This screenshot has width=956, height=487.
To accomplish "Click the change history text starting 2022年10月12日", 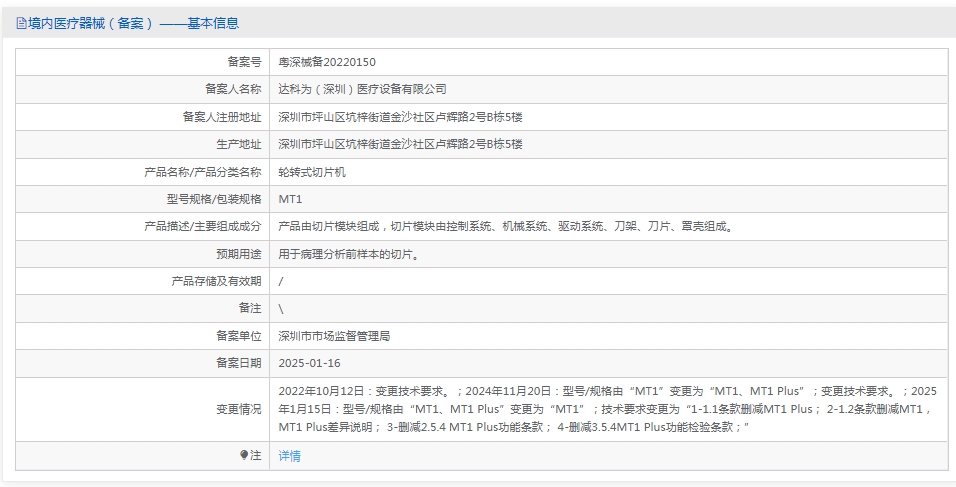I will click(x=607, y=410).
